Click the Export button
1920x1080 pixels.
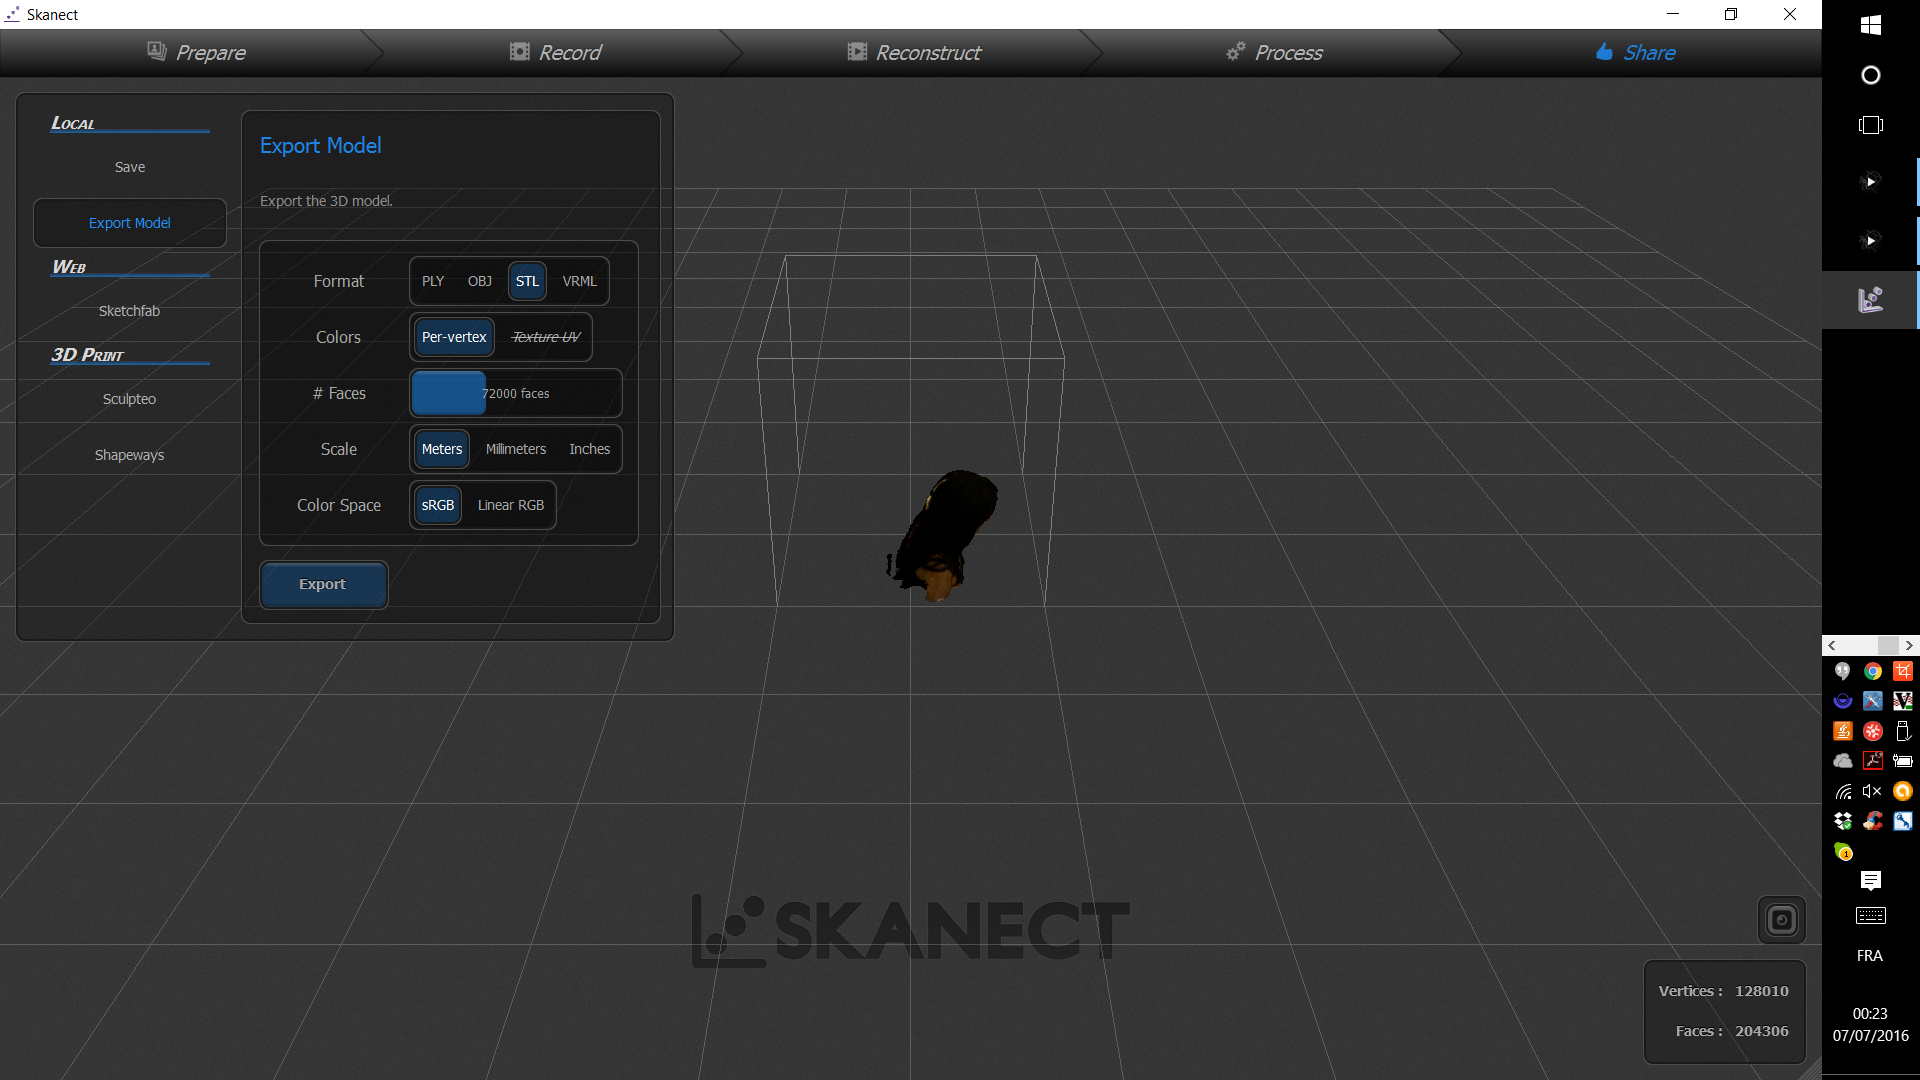click(x=322, y=584)
